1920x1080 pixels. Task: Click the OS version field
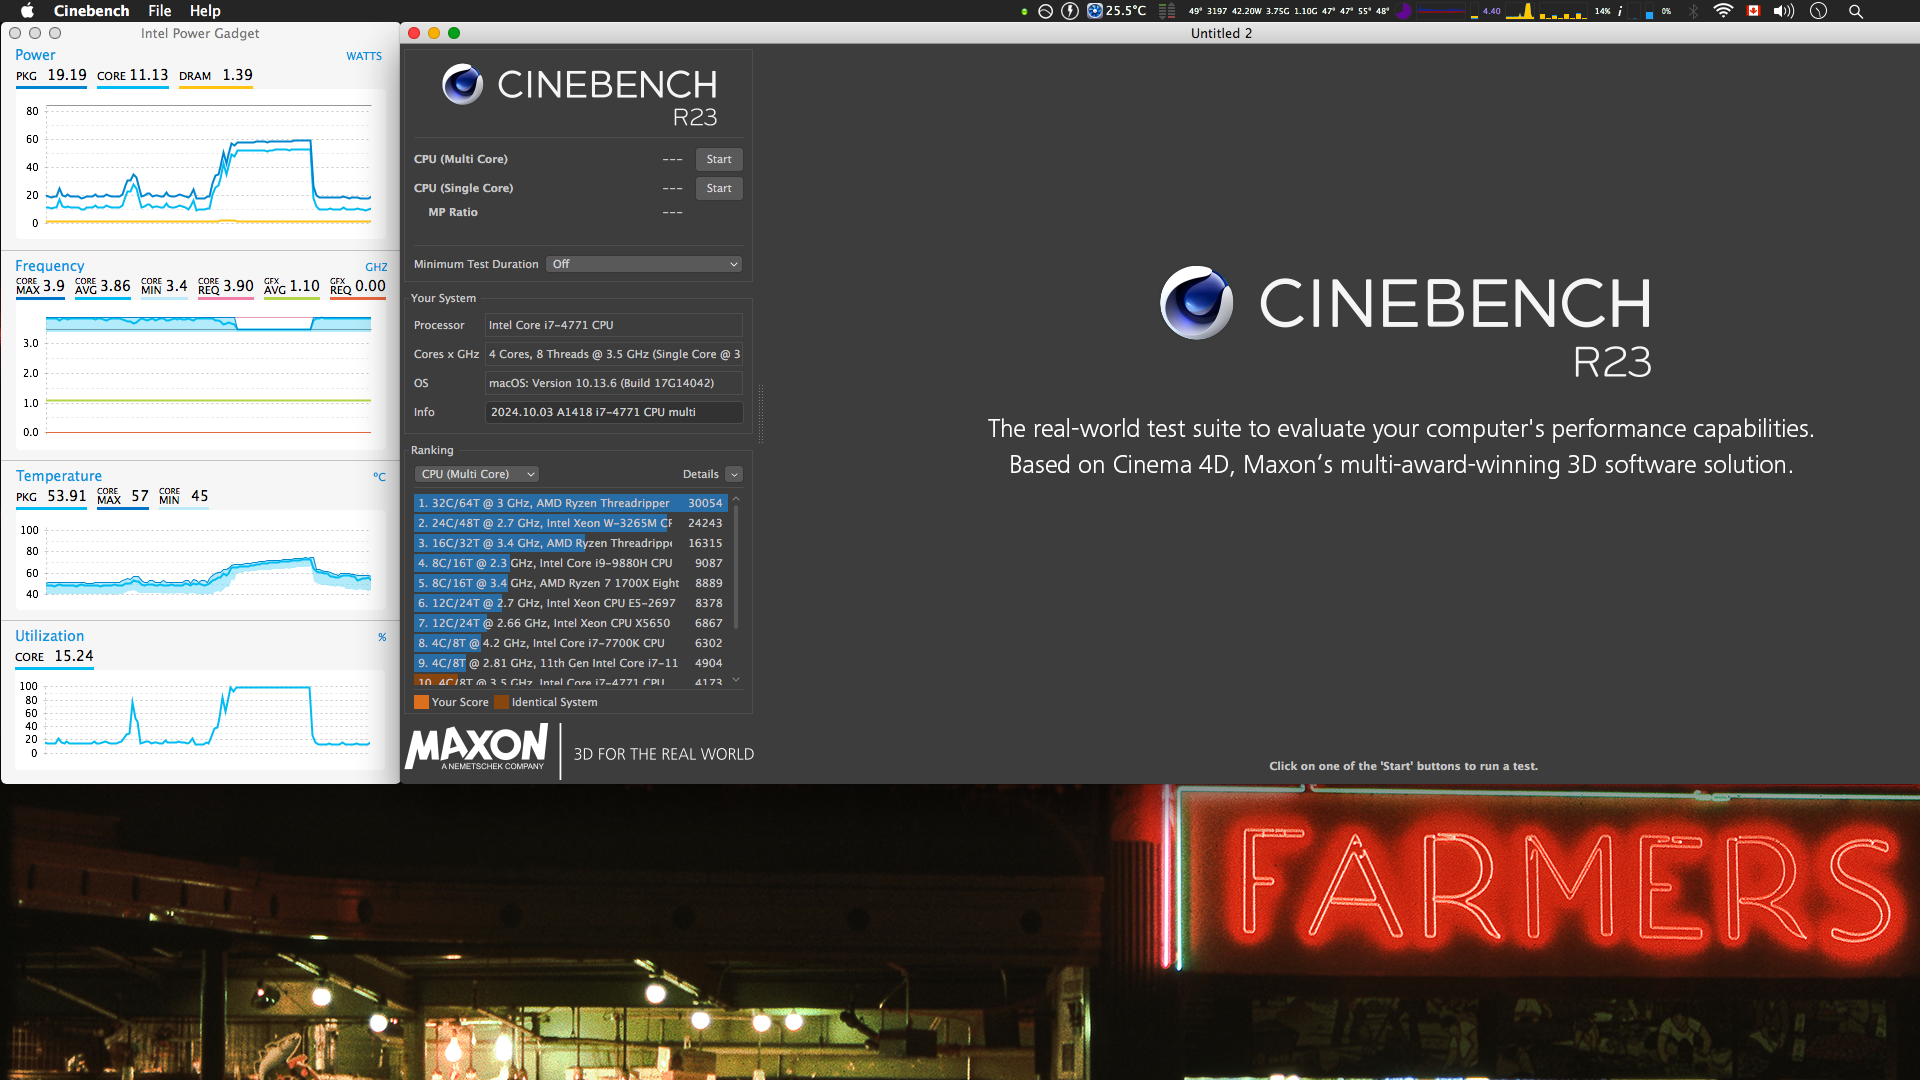614,383
